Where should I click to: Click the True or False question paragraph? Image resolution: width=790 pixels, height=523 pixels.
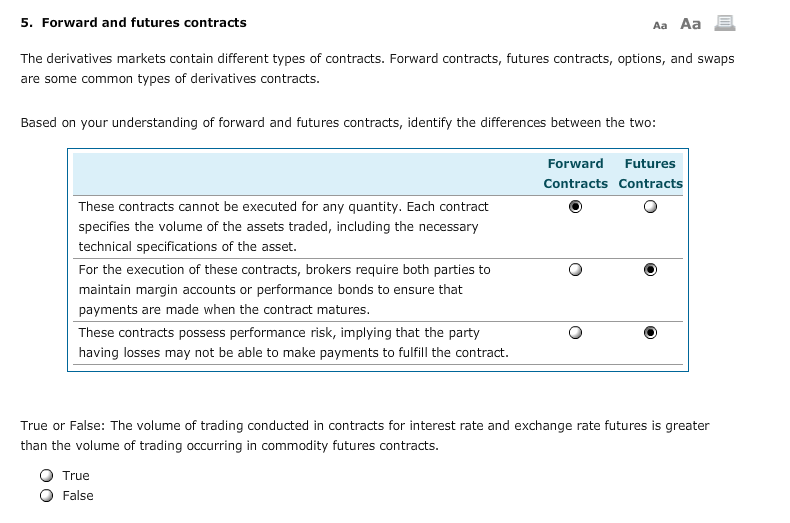pos(365,436)
